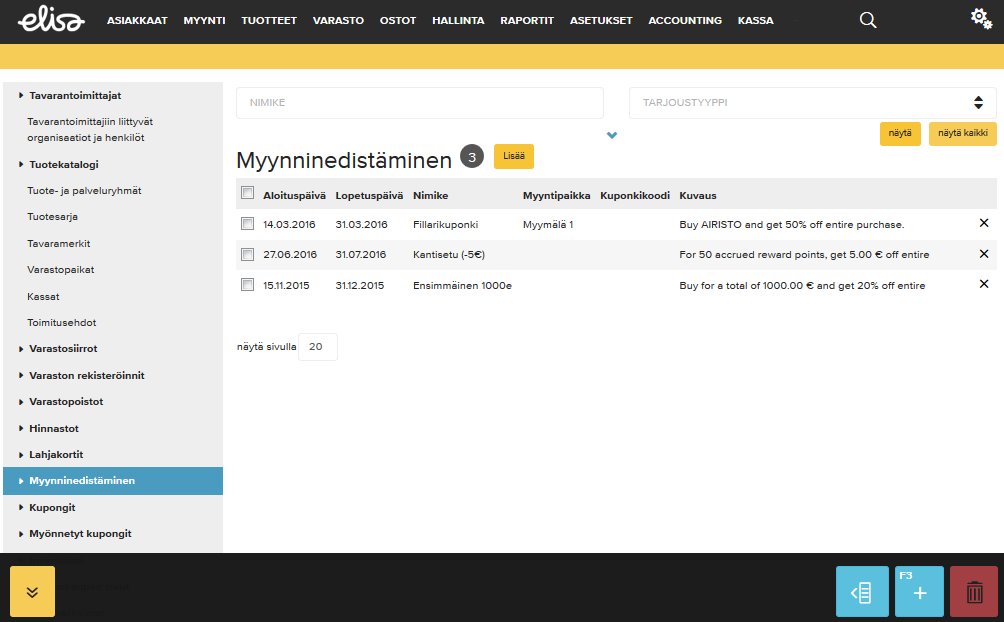Click the näytä sivulla count field
The height and width of the screenshot is (622, 1004).
pyautogui.click(x=318, y=347)
